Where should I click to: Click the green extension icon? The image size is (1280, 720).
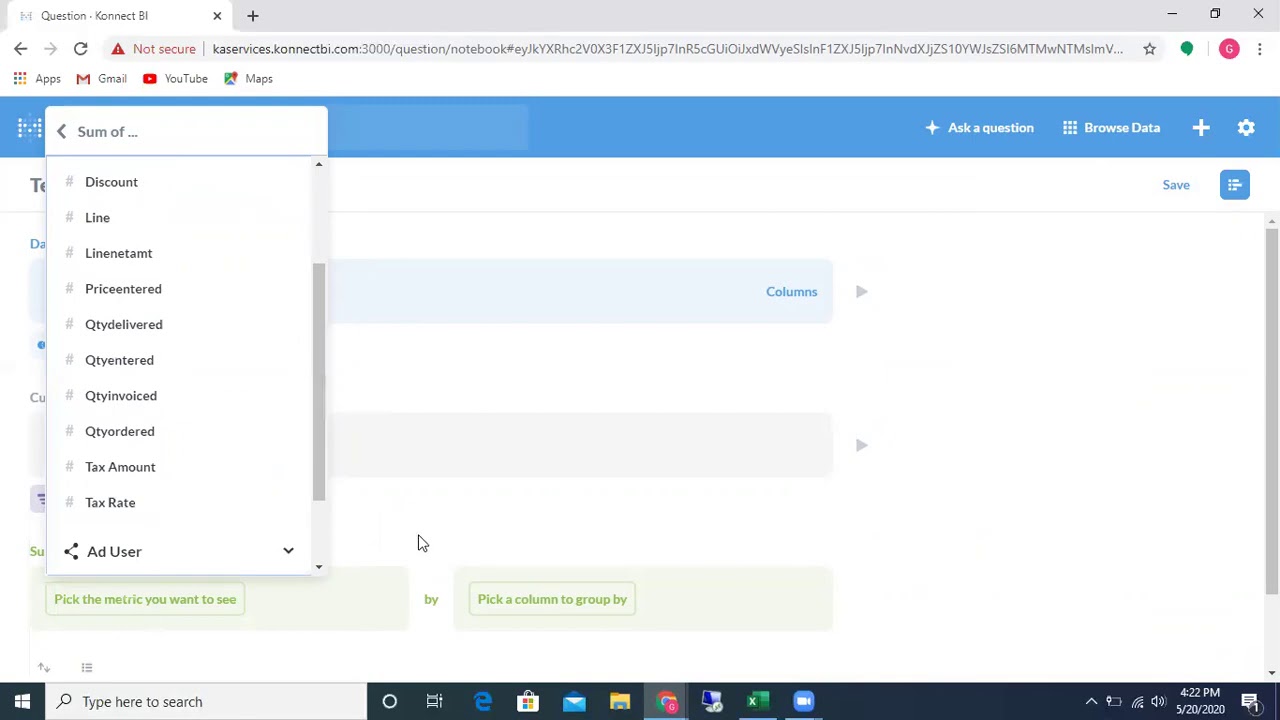click(1187, 49)
